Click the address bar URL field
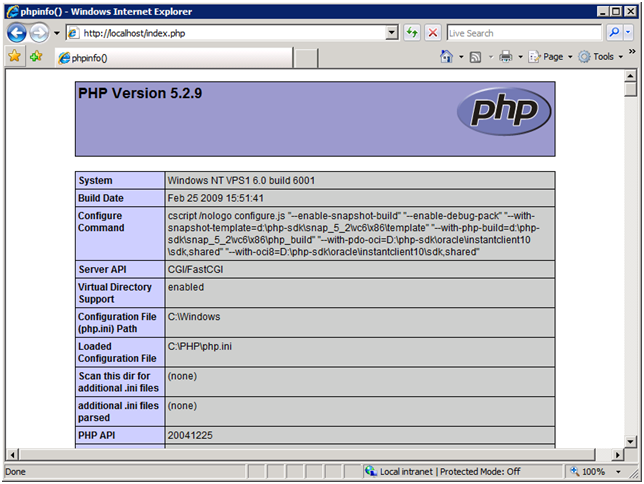The width and height of the screenshot is (644, 484). click(226, 33)
